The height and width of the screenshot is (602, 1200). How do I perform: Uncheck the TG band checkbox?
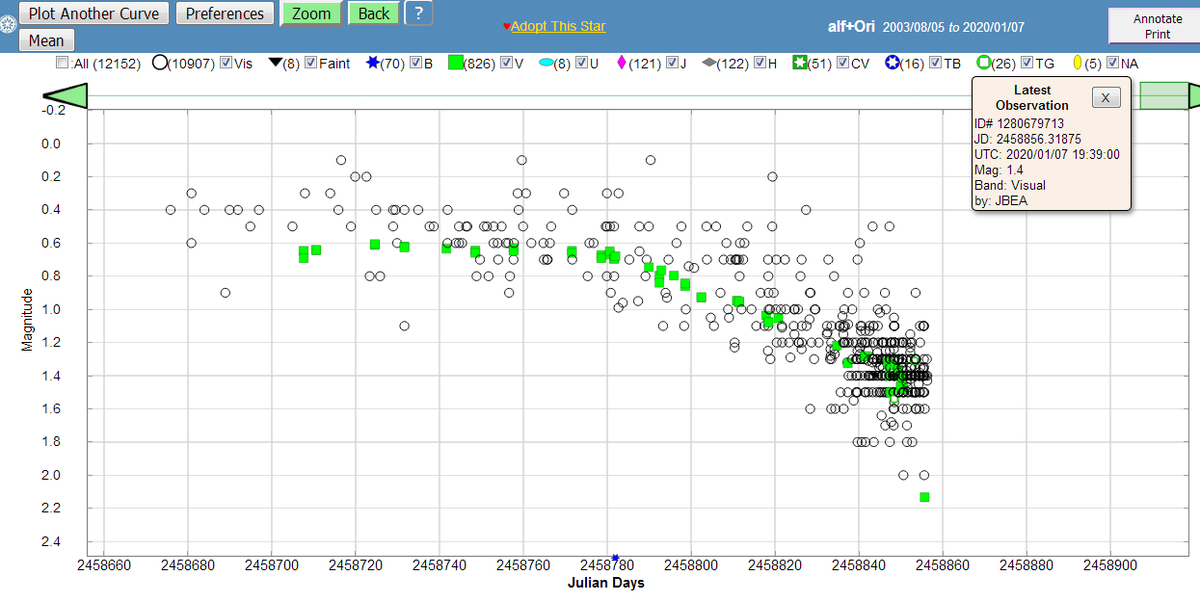tap(1028, 64)
